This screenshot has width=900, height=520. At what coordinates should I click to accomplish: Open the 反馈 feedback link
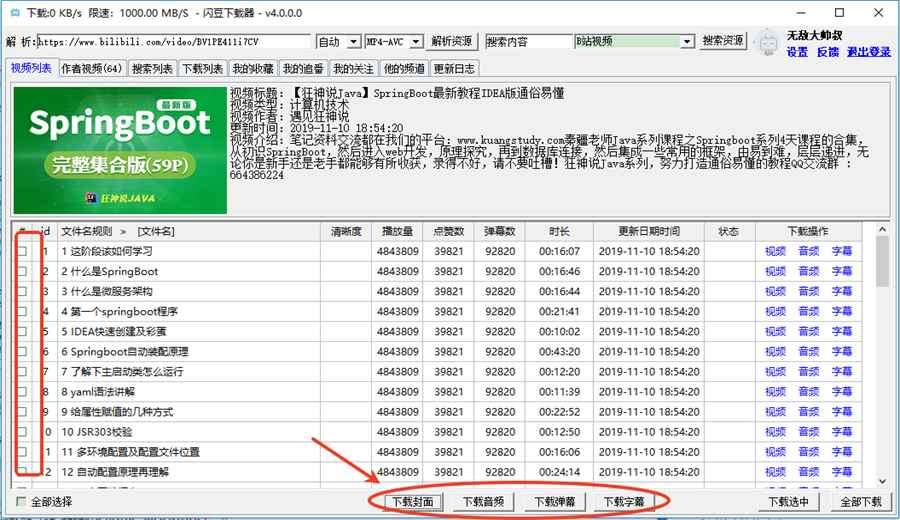click(828, 52)
